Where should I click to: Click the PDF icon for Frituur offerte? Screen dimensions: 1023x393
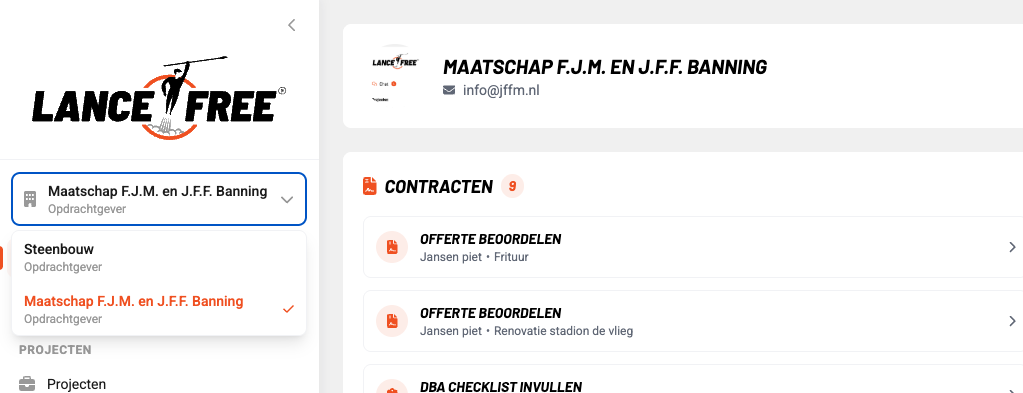coord(392,247)
